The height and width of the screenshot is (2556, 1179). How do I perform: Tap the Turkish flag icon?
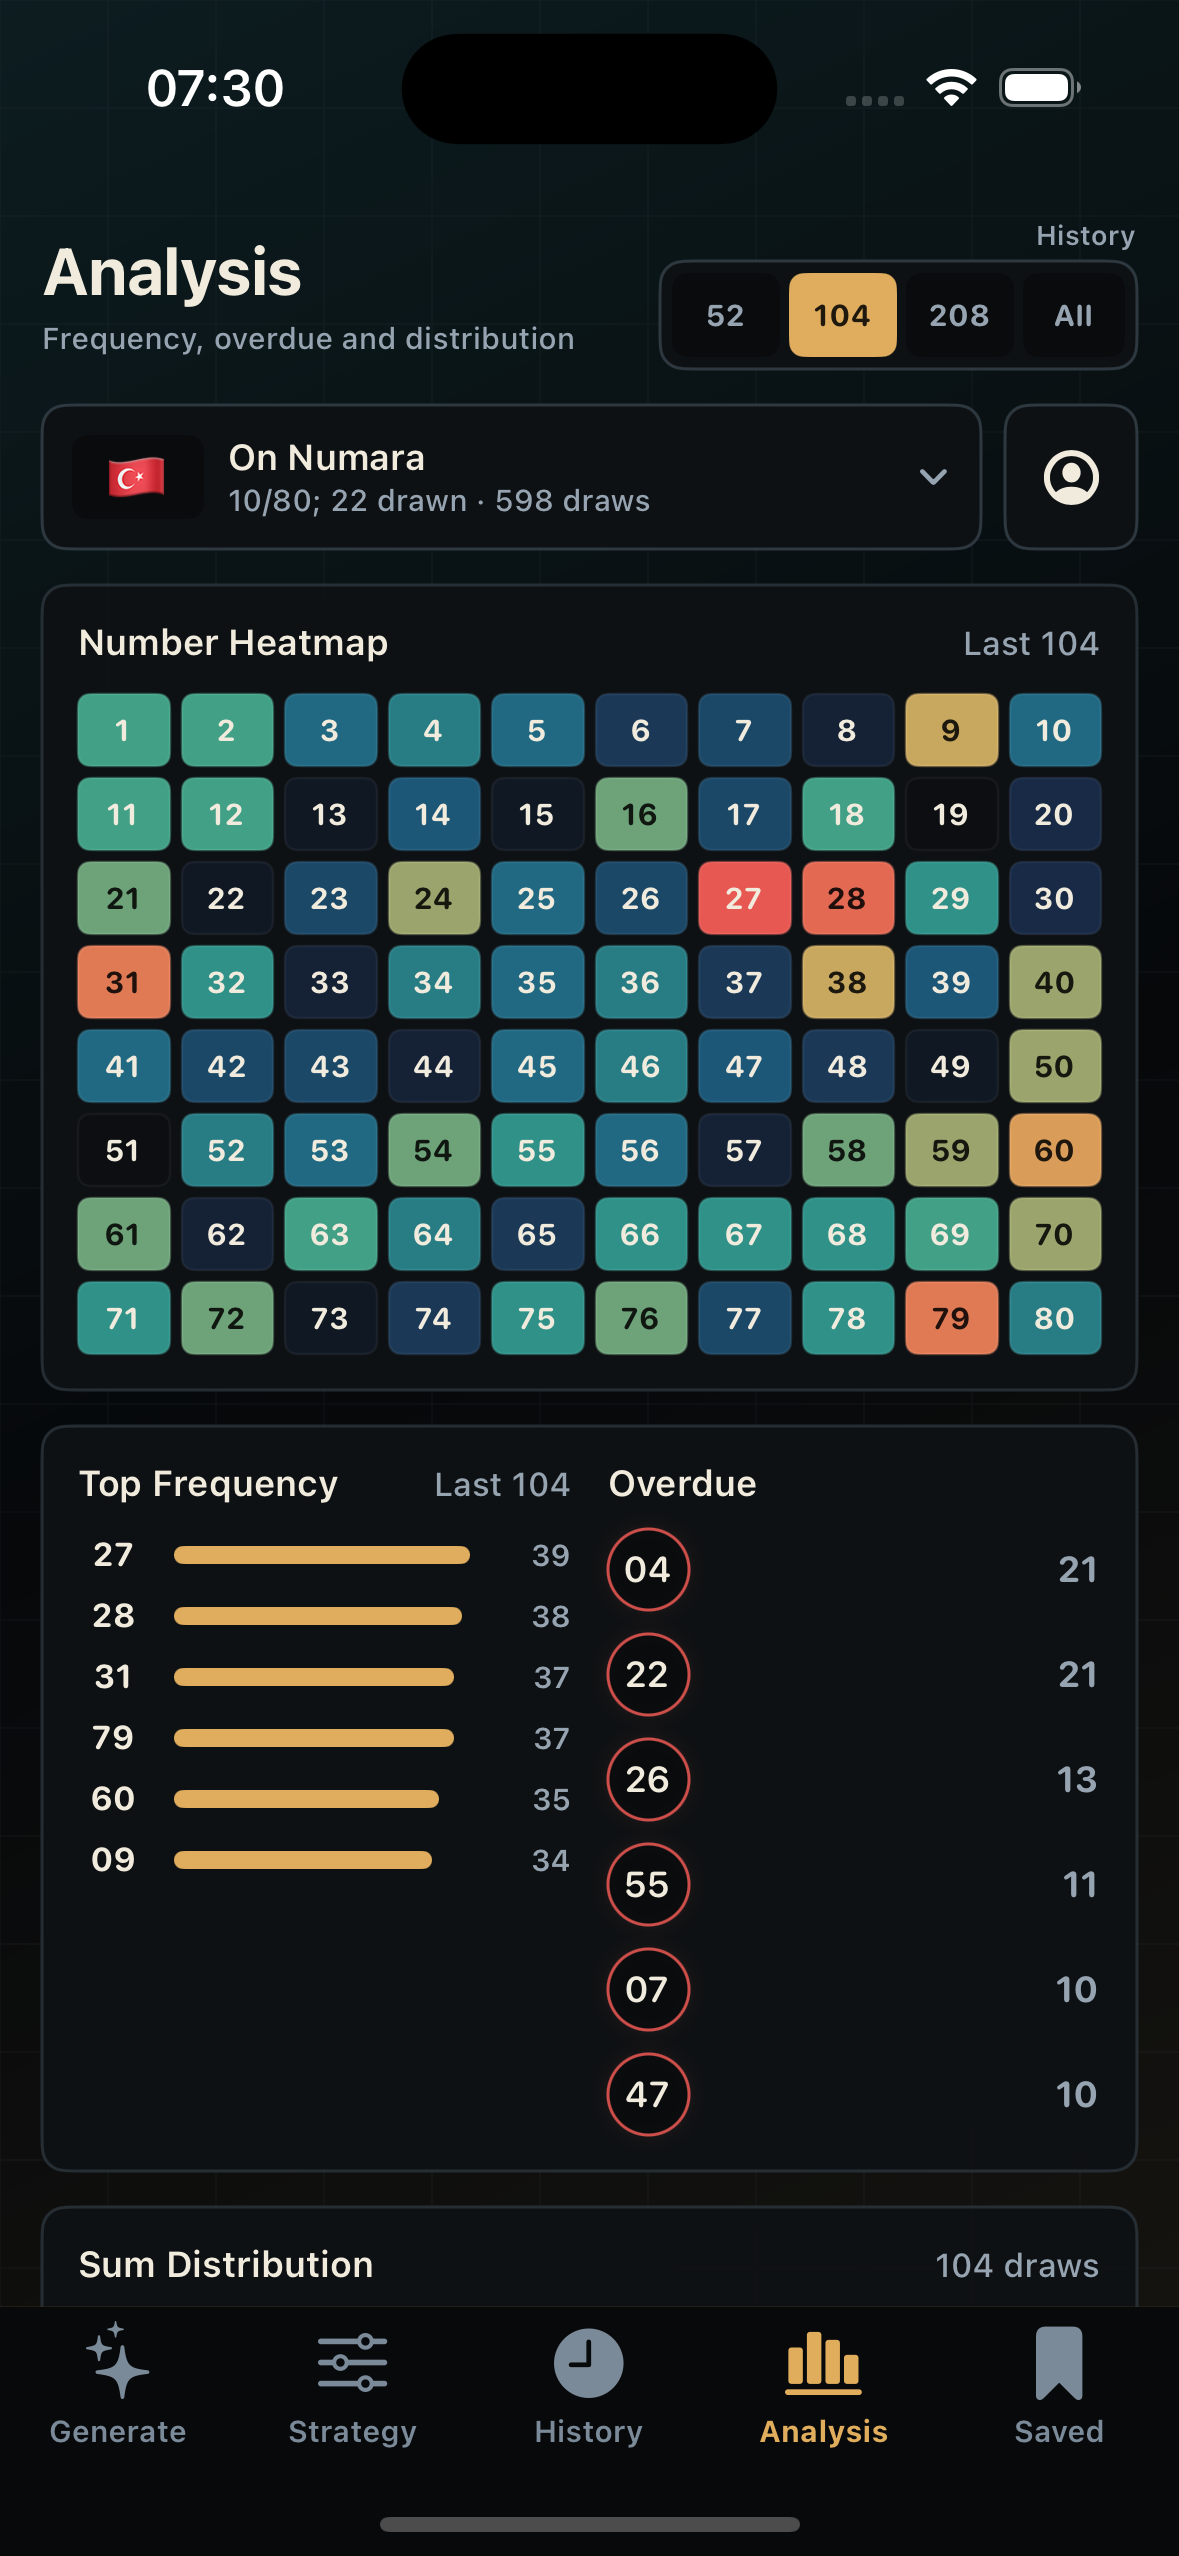137,477
